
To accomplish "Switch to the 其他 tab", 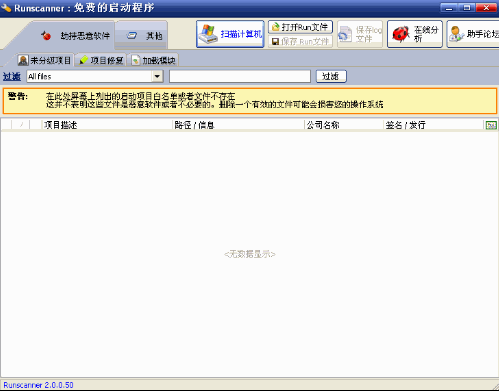I will pyautogui.click(x=141, y=36).
